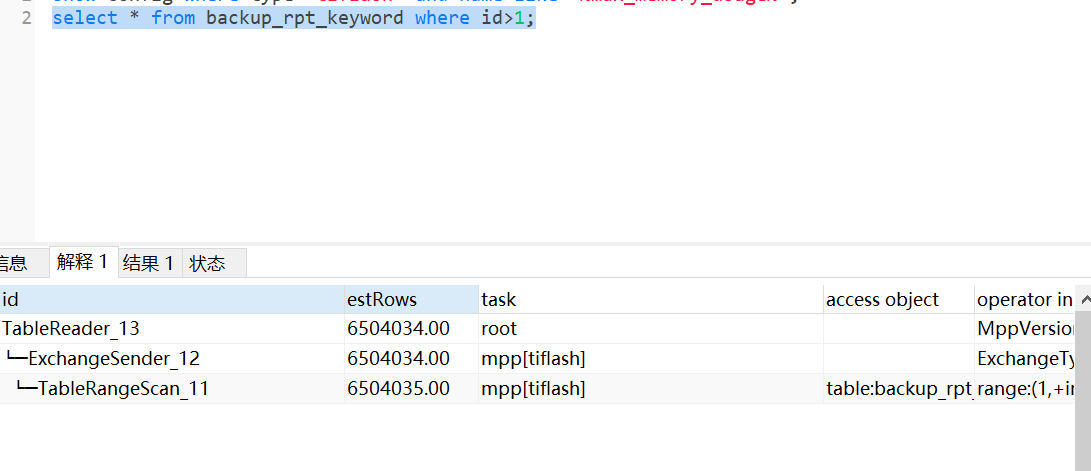This screenshot has width=1091, height=471.
Task: Click the 6504035.00 estRows cell
Action: tap(398, 388)
